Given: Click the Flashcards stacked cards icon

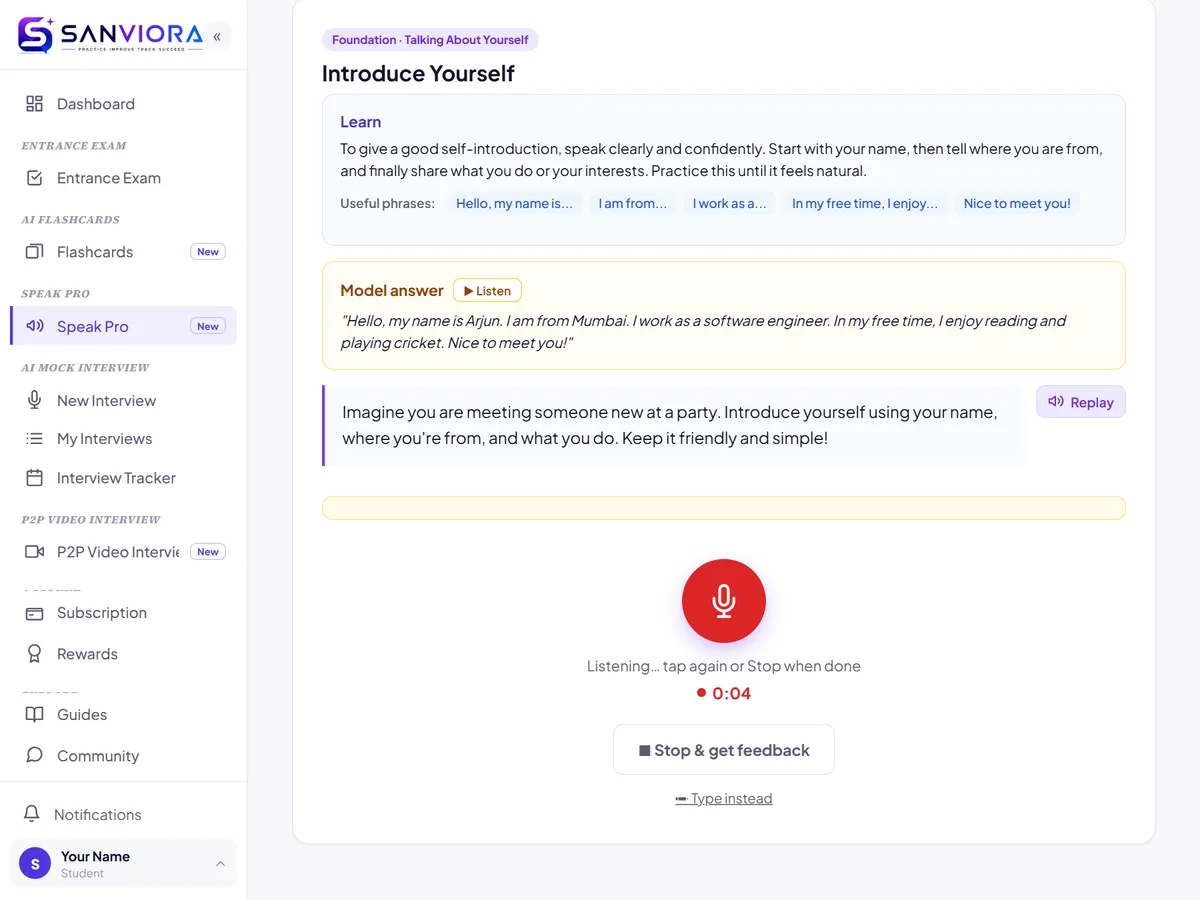Looking at the screenshot, I should point(35,252).
